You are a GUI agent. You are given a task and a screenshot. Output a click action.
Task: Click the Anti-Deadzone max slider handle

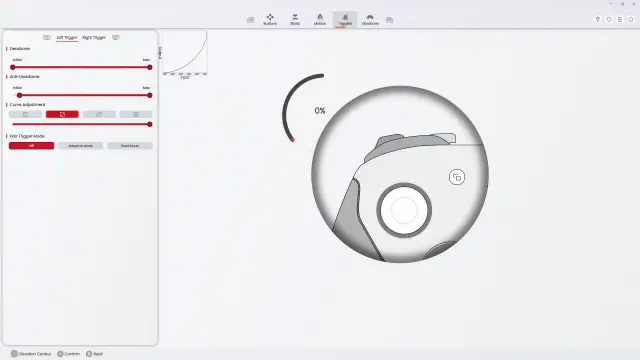click(150, 95)
